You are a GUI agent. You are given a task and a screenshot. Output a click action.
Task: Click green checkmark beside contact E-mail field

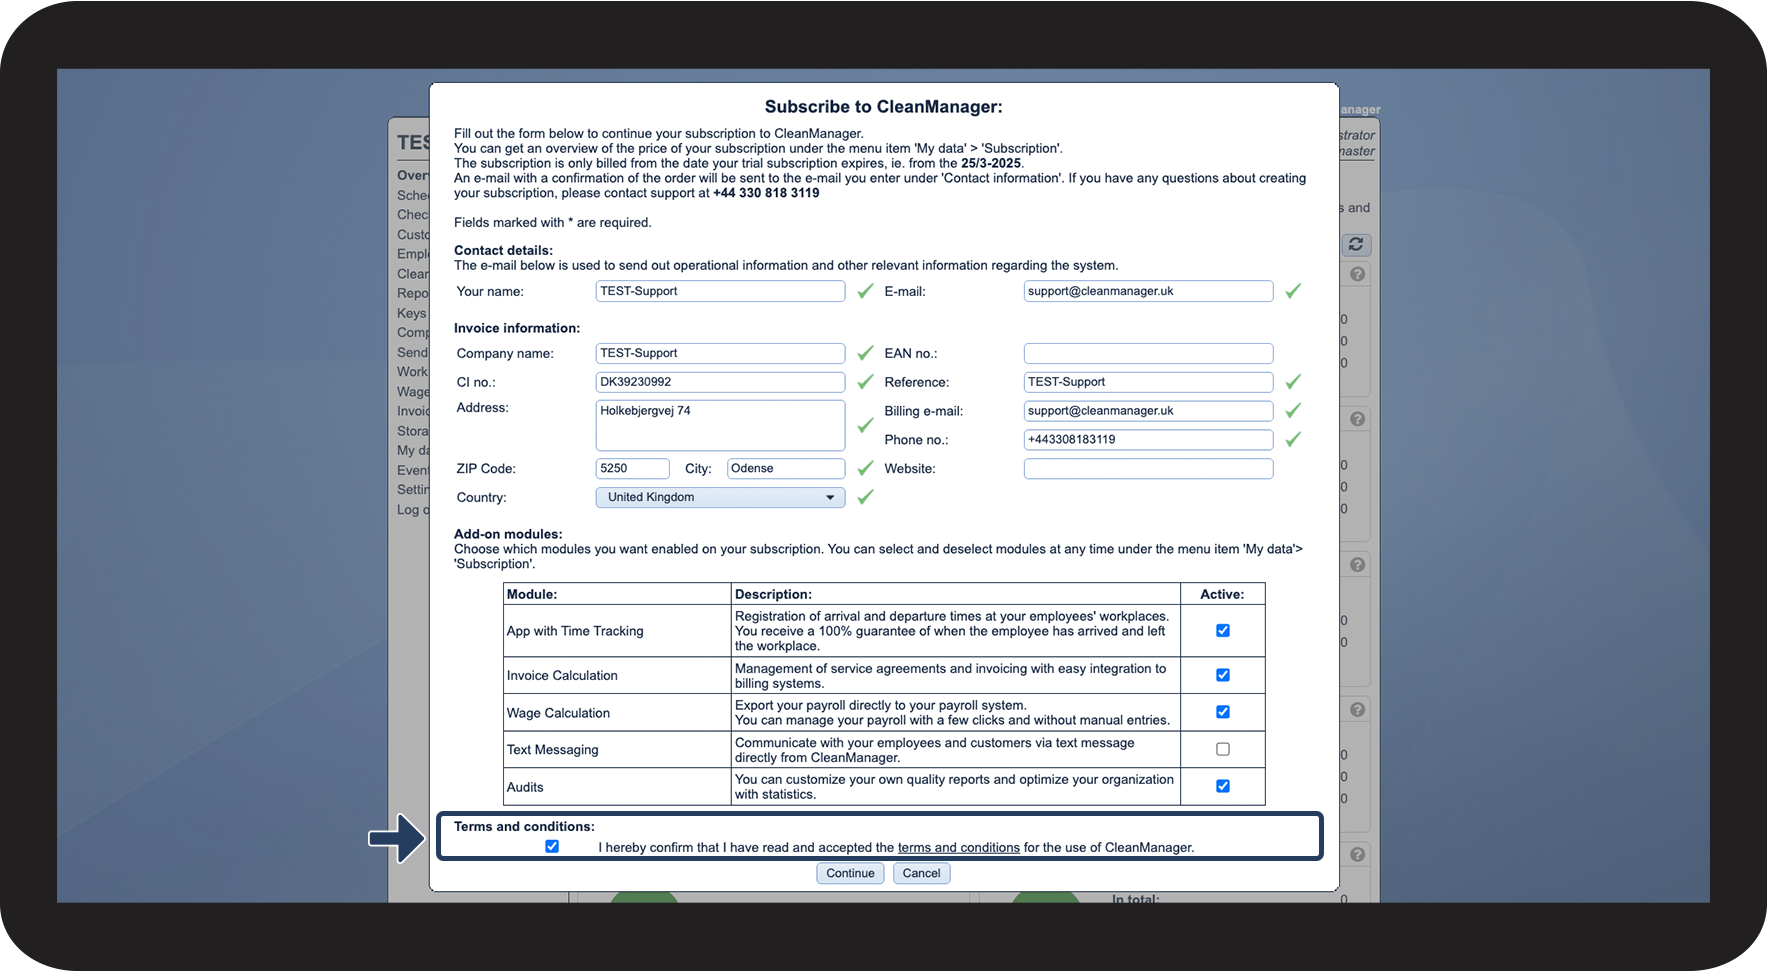click(1293, 291)
